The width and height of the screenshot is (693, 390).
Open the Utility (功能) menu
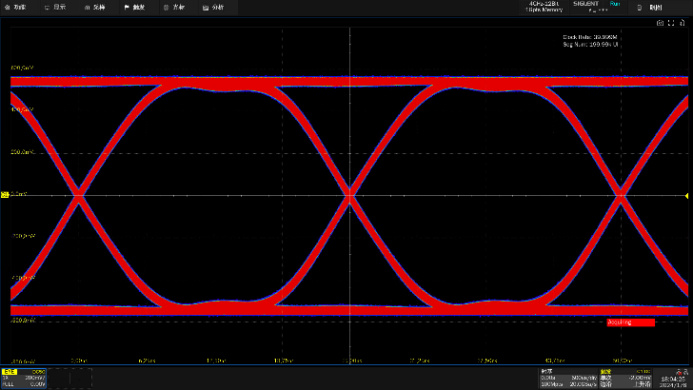click(15, 8)
